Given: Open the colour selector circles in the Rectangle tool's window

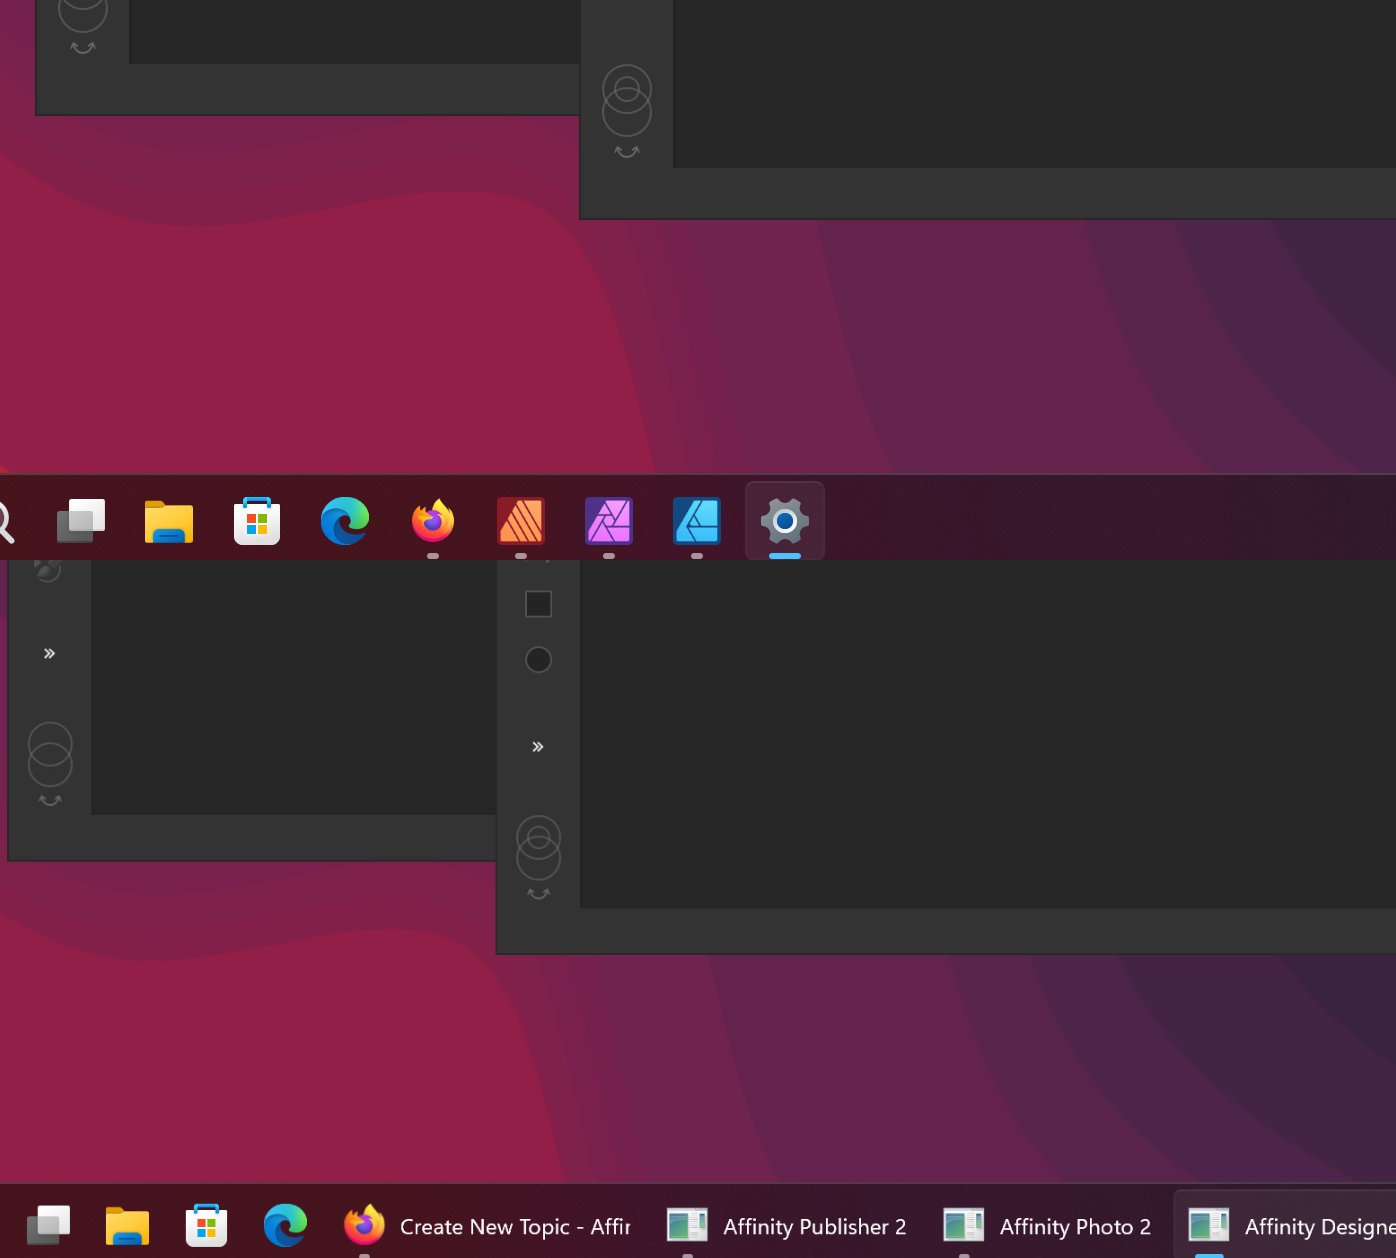Looking at the screenshot, I should (x=538, y=847).
